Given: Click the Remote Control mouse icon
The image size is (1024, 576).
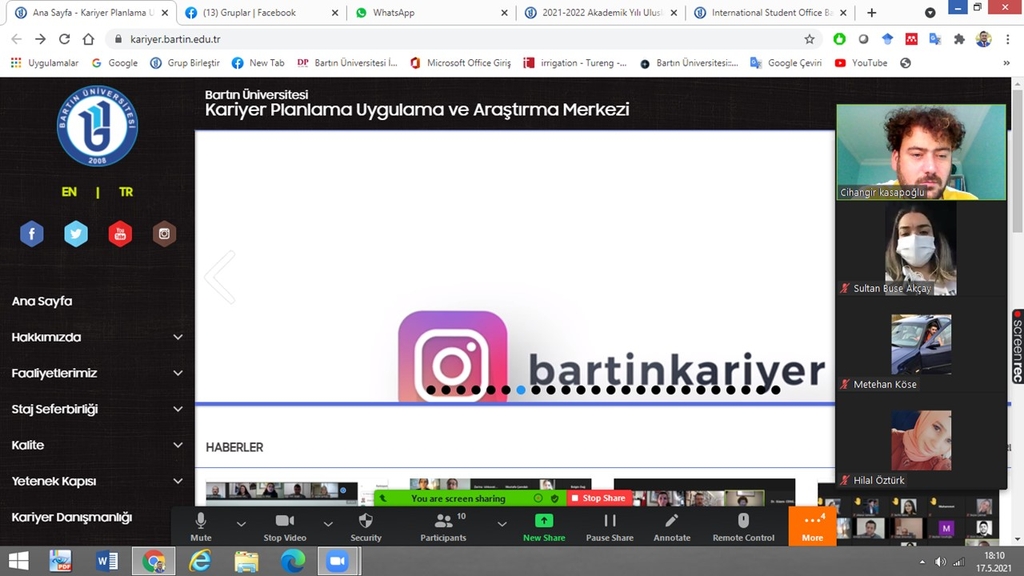Looking at the screenshot, I should click(743, 522).
